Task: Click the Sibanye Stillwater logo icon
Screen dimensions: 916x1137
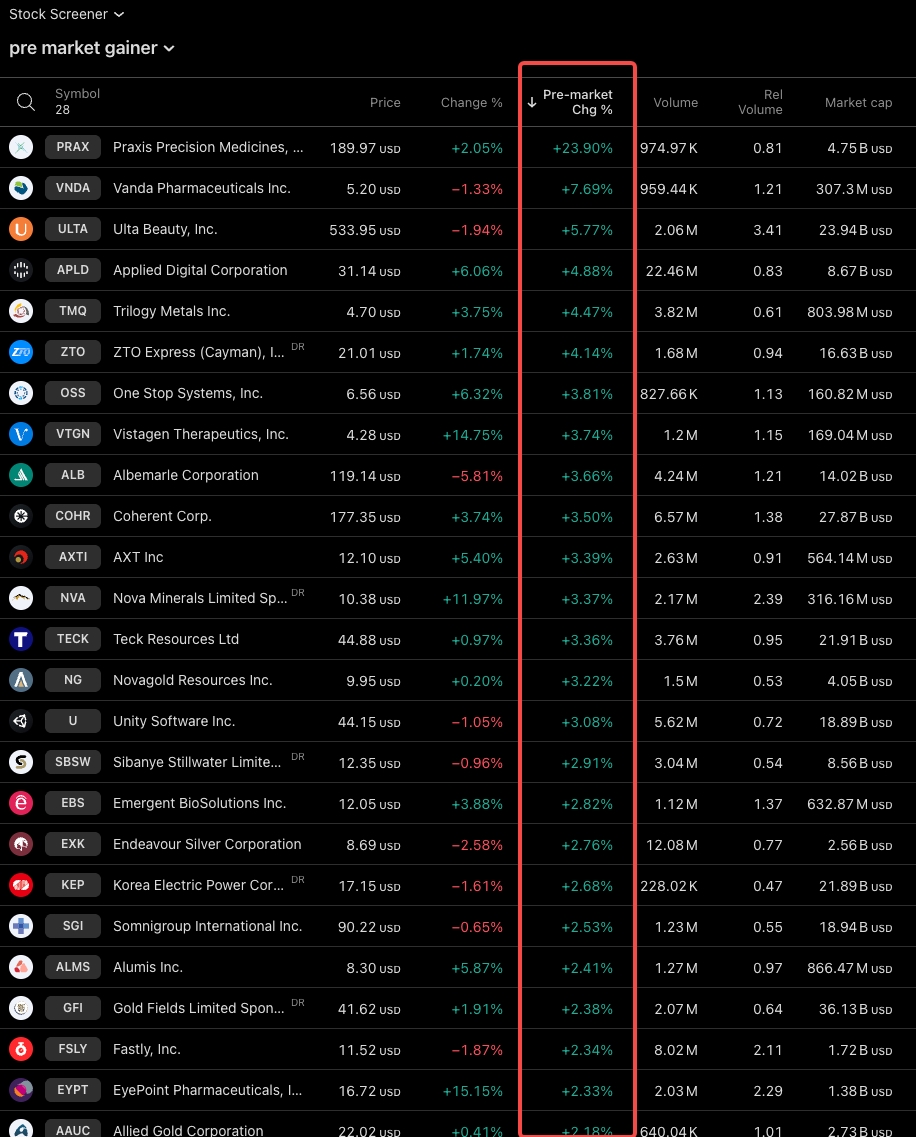Action: coord(21,762)
